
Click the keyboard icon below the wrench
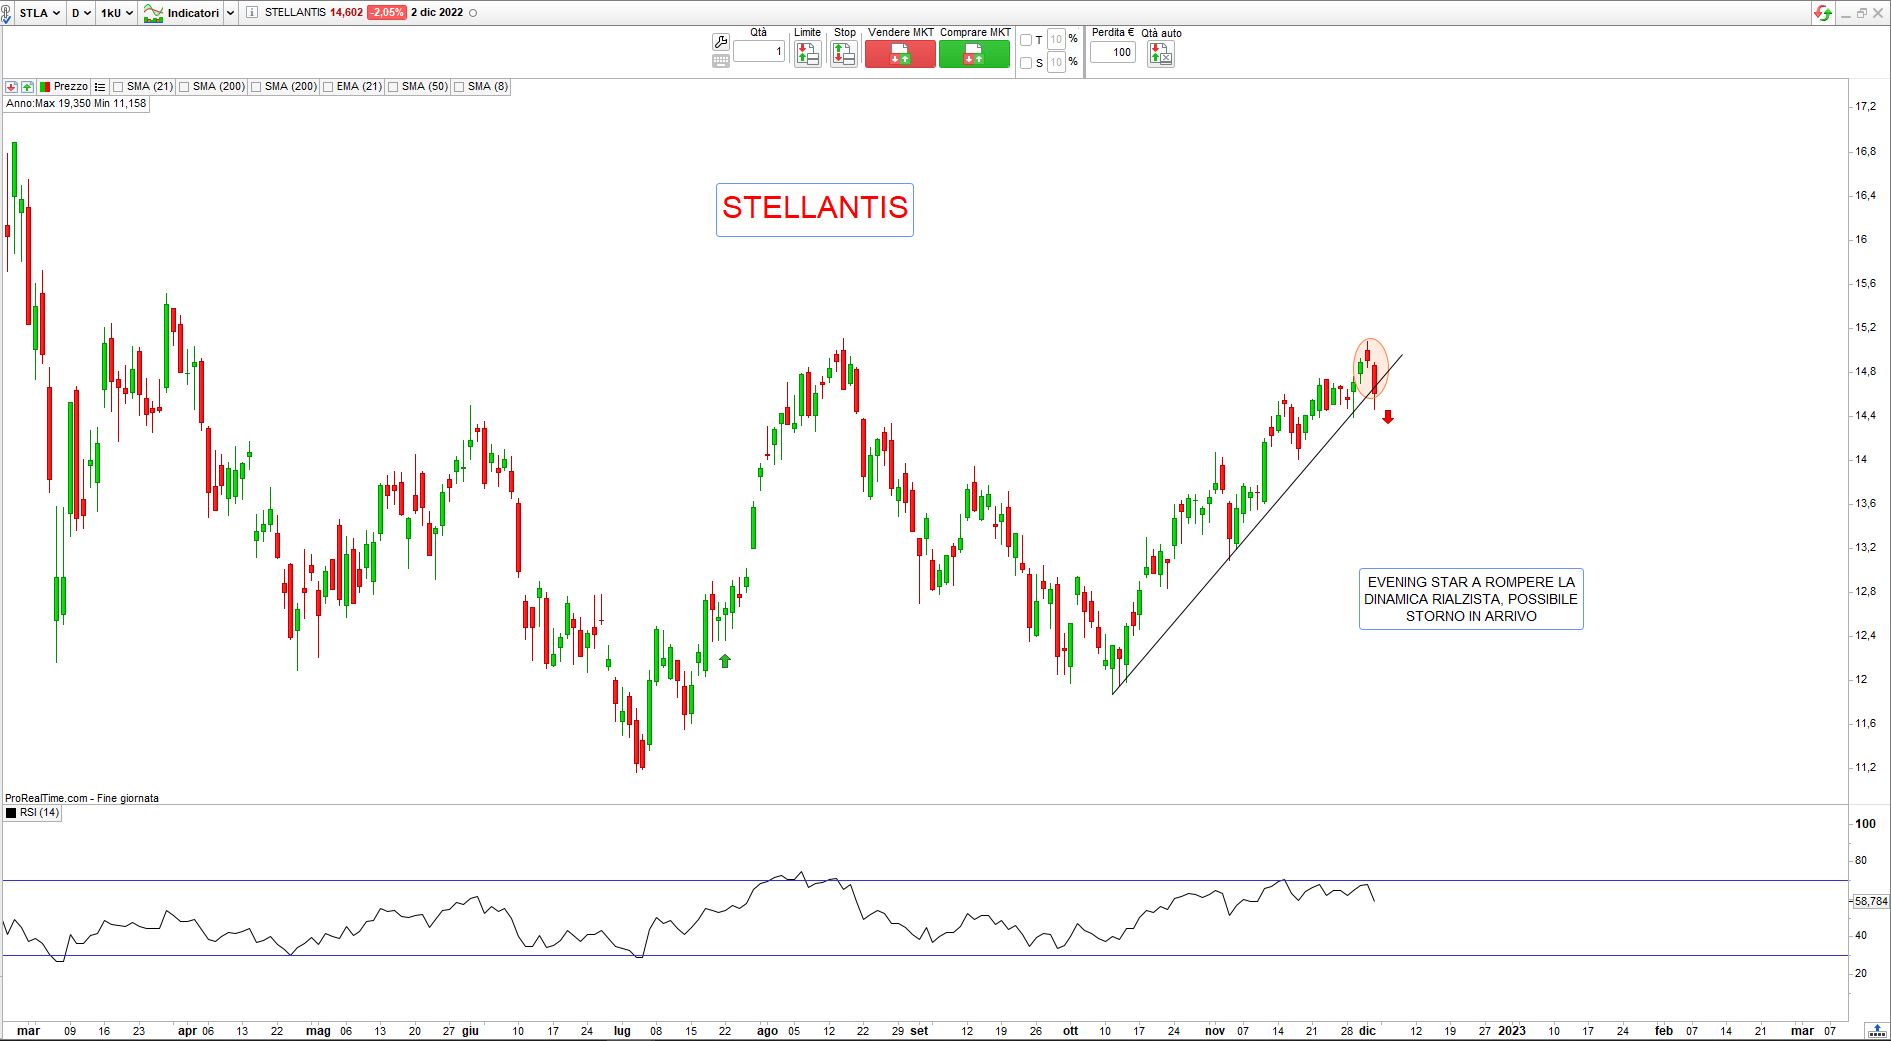click(720, 61)
